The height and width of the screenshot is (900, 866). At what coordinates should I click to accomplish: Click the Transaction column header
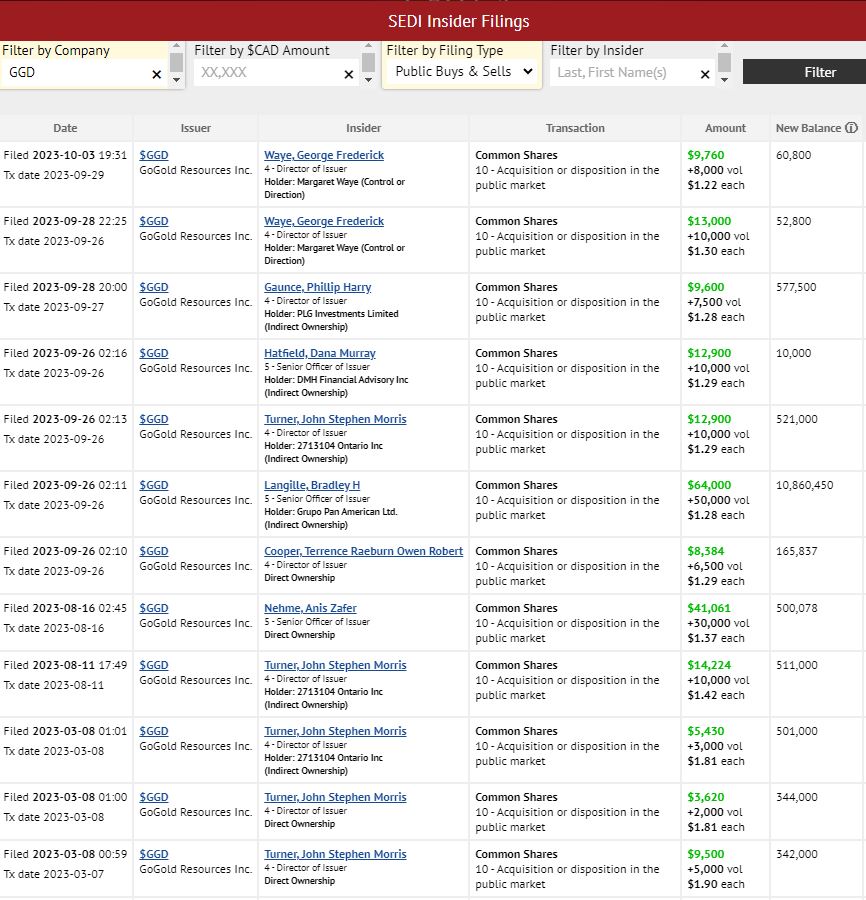(575, 128)
